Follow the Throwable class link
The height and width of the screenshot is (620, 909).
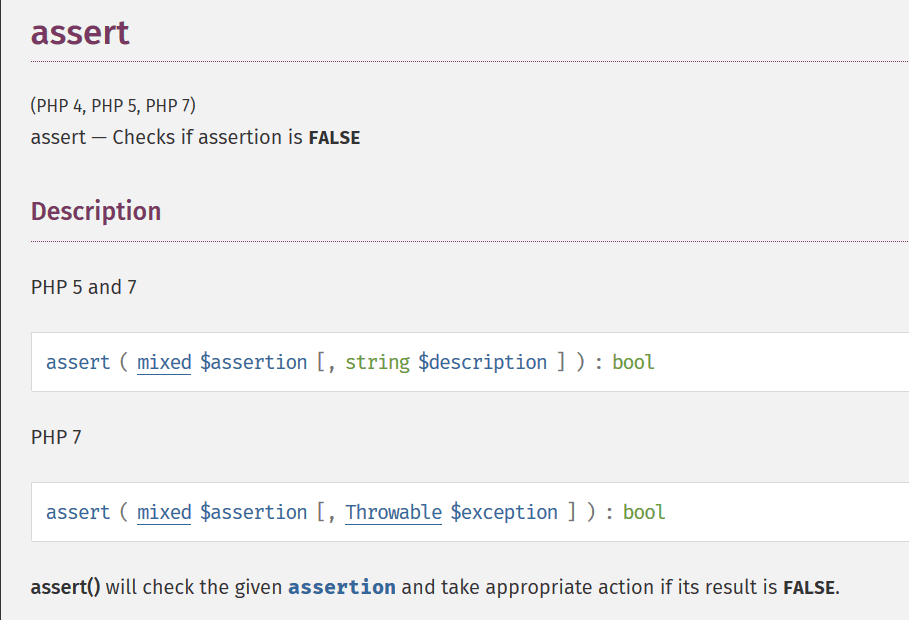393,512
